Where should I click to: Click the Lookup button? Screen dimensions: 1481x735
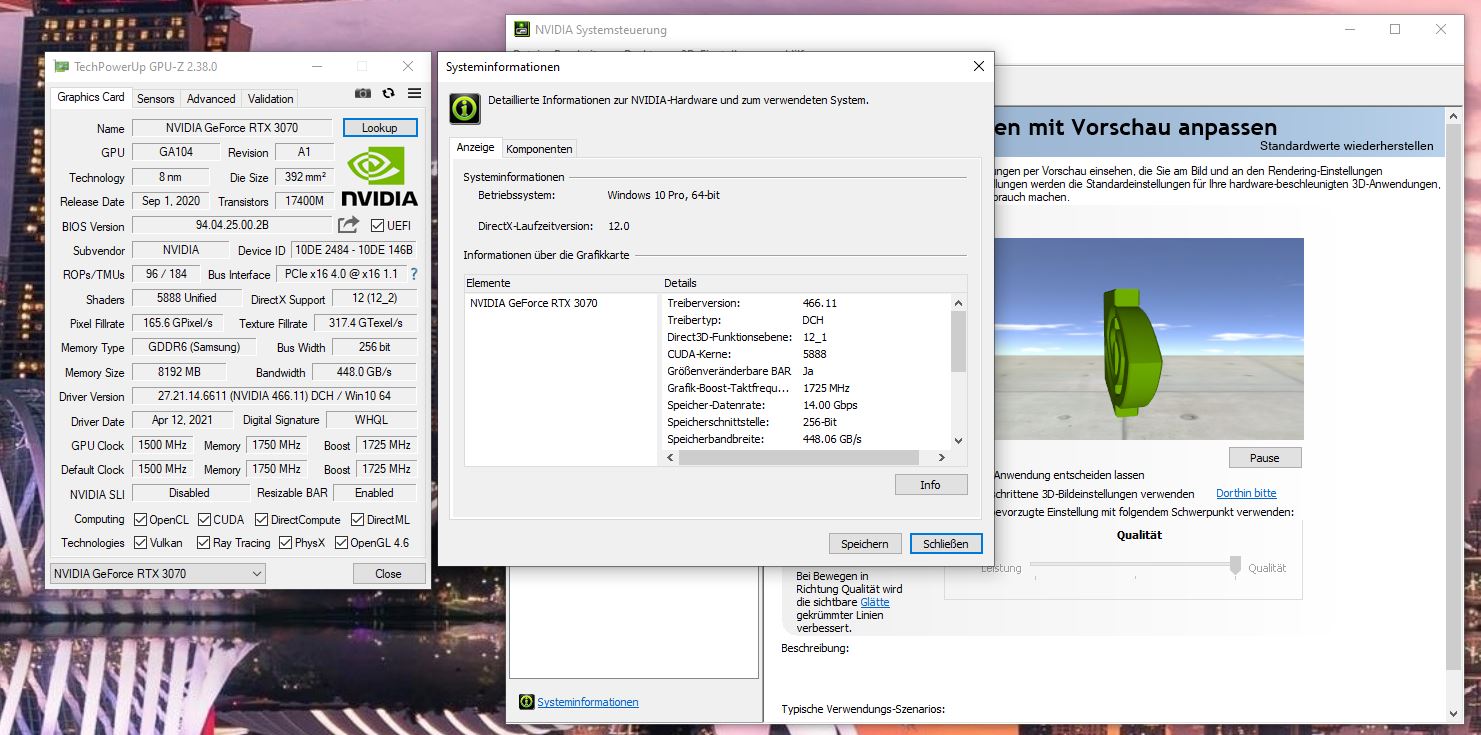(380, 128)
